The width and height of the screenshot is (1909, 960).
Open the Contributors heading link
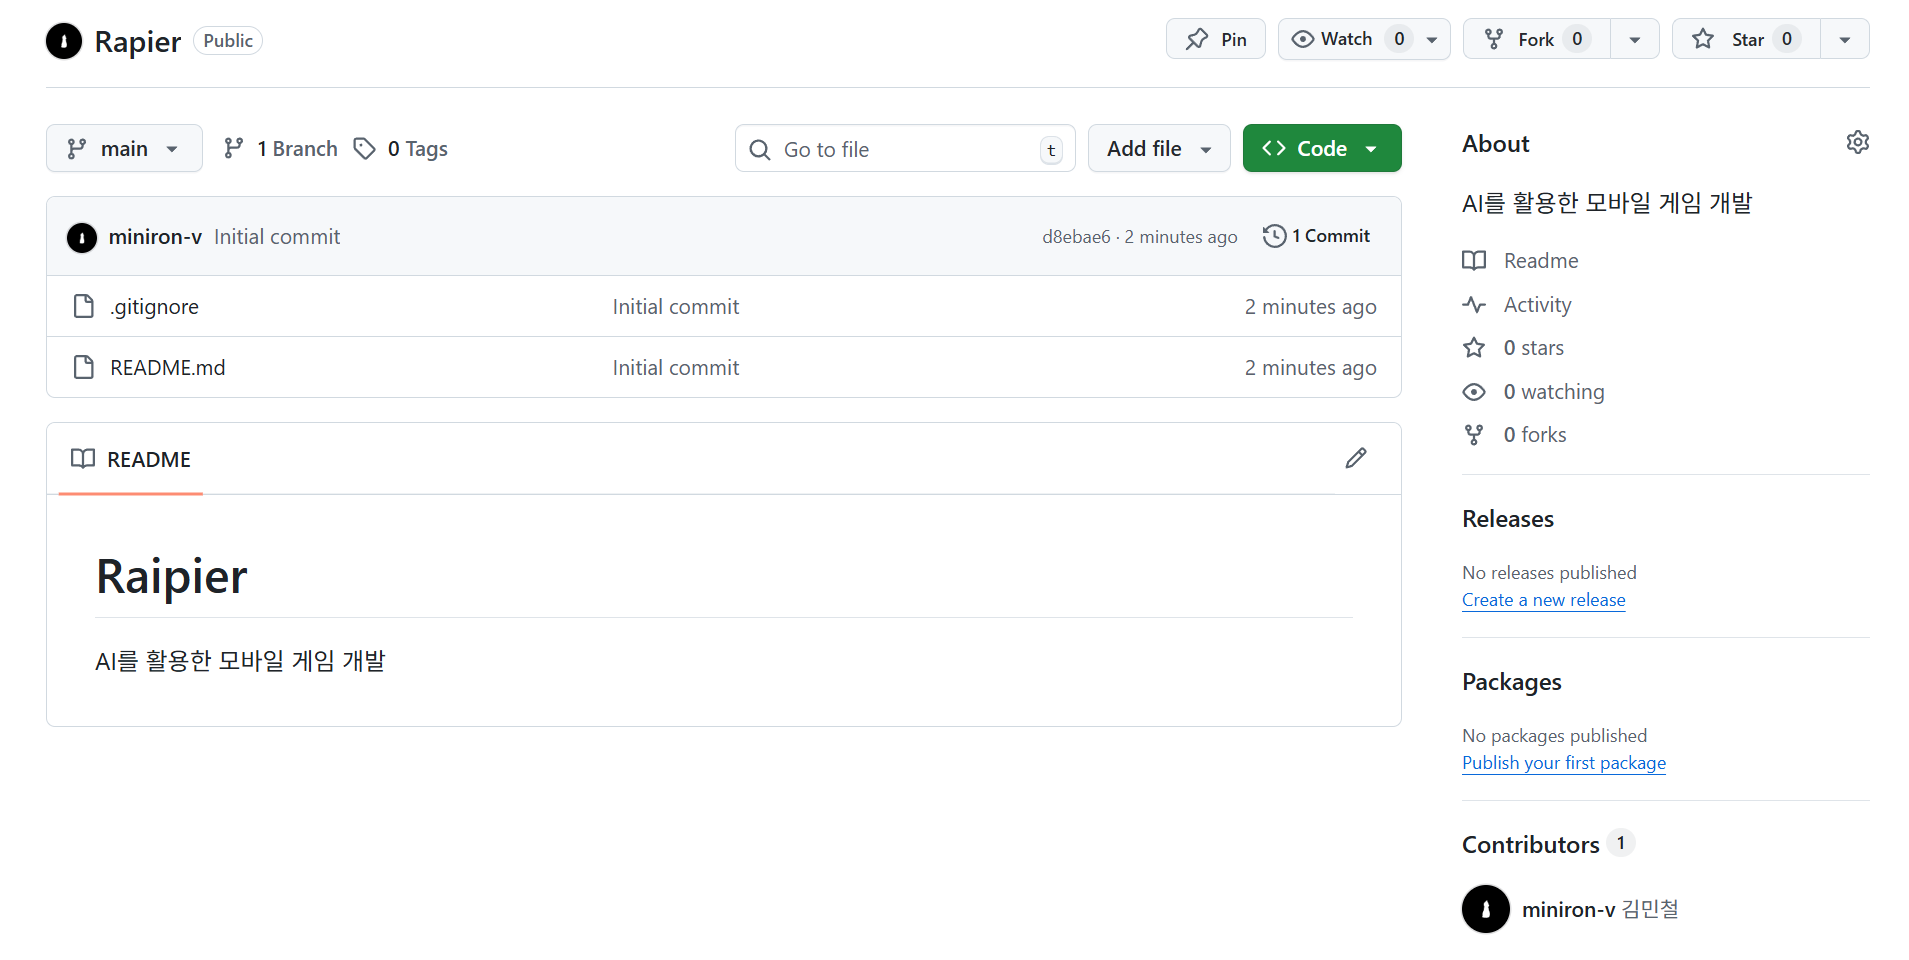[1548, 845]
